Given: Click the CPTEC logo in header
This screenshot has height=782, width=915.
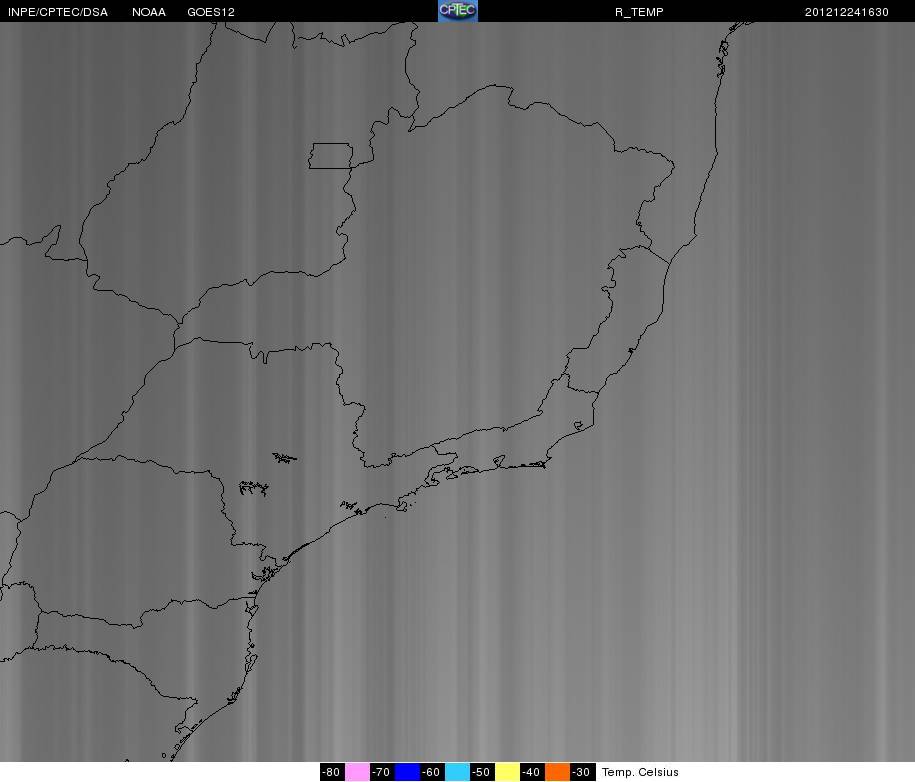Looking at the screenshot, I should click(458, 11).
